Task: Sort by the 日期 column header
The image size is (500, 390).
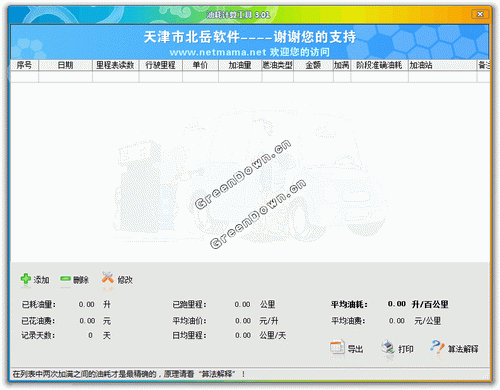Action: [x=65, y=65]
